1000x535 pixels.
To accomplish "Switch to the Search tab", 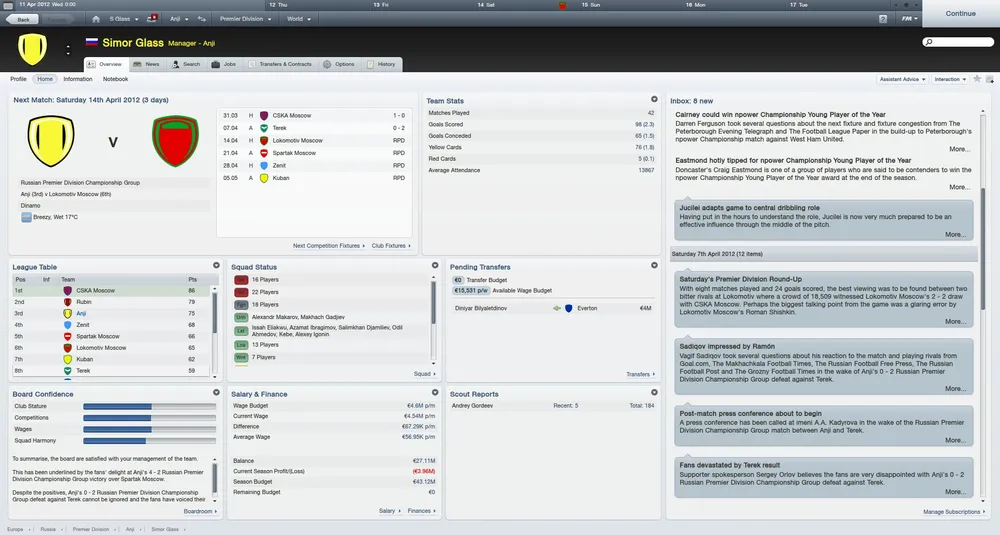I will pos(186,64).
